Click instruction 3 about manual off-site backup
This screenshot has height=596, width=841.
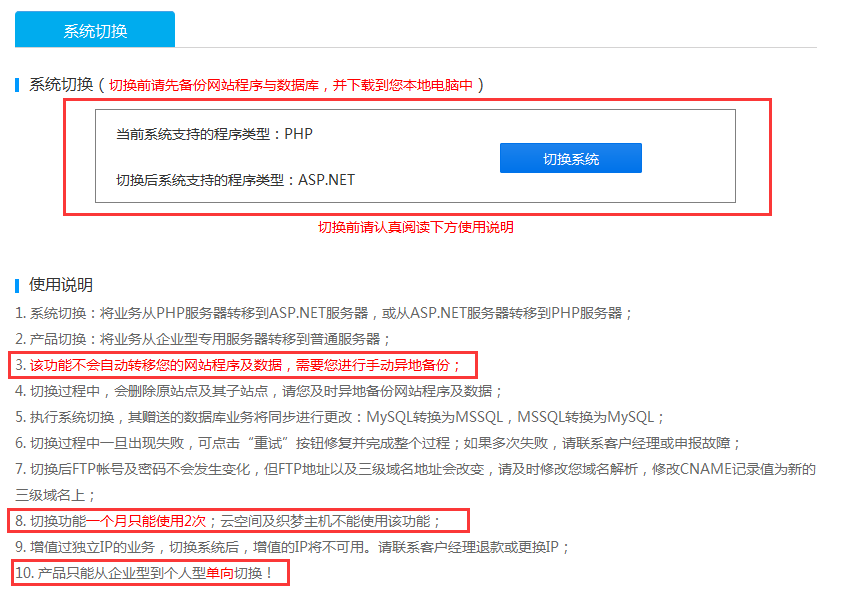(238, 364)
